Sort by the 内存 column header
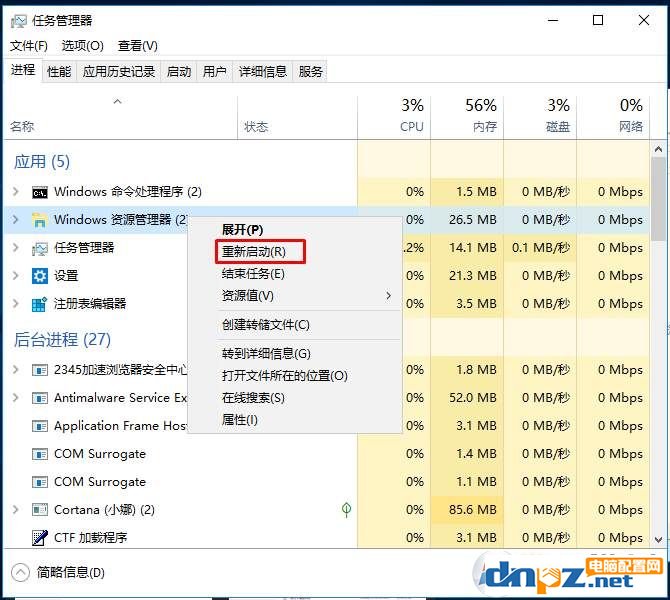Screen dimensions: 670x600 click(x=467, y=118)
